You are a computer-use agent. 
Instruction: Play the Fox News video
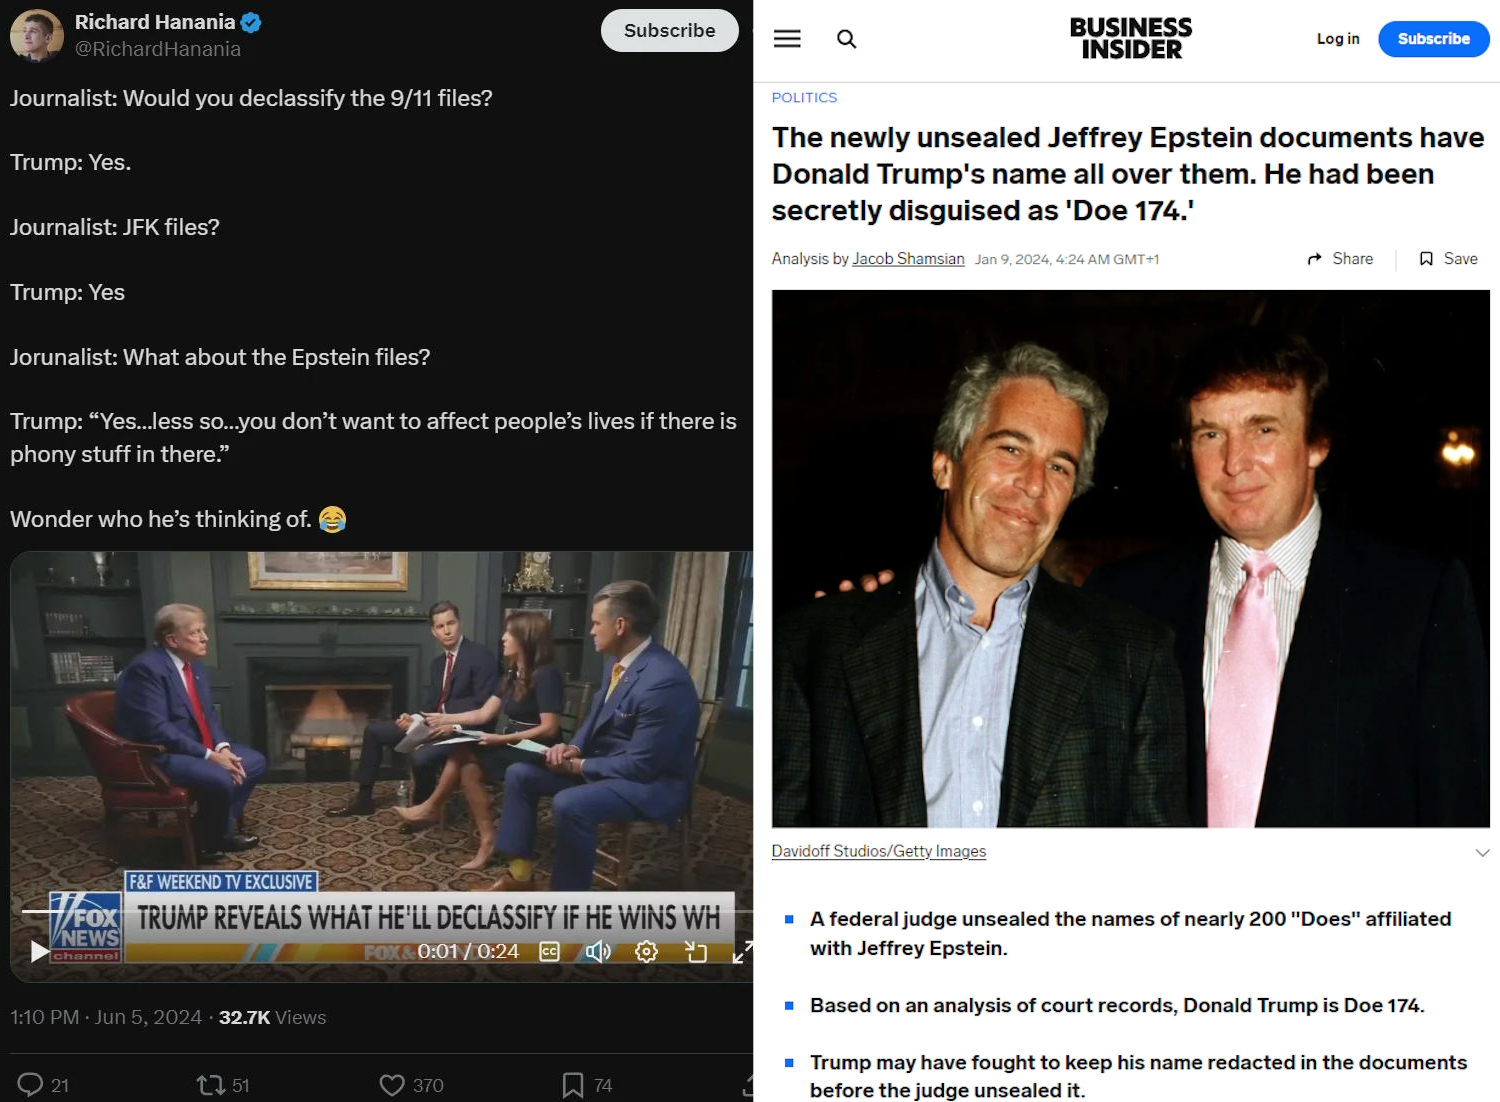pos(39,951)
